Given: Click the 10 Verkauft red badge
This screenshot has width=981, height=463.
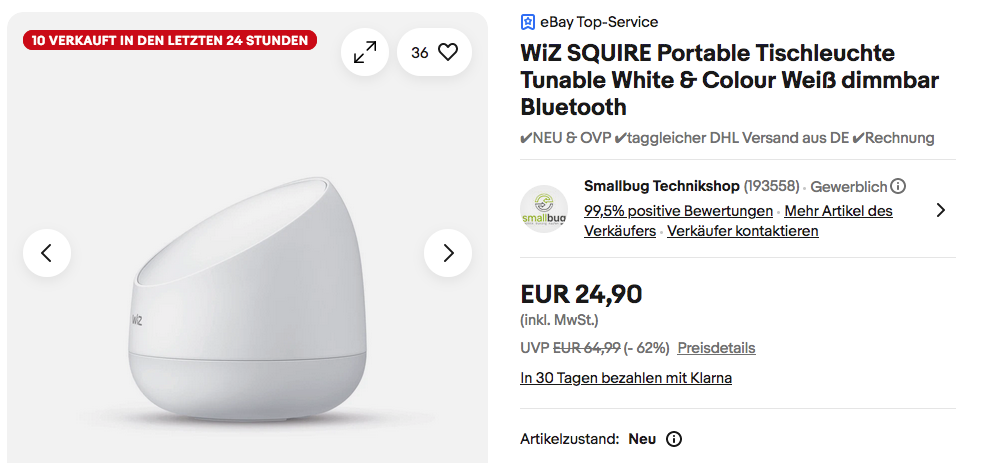Looking at the screenshot, I should [x=169, y=40].
